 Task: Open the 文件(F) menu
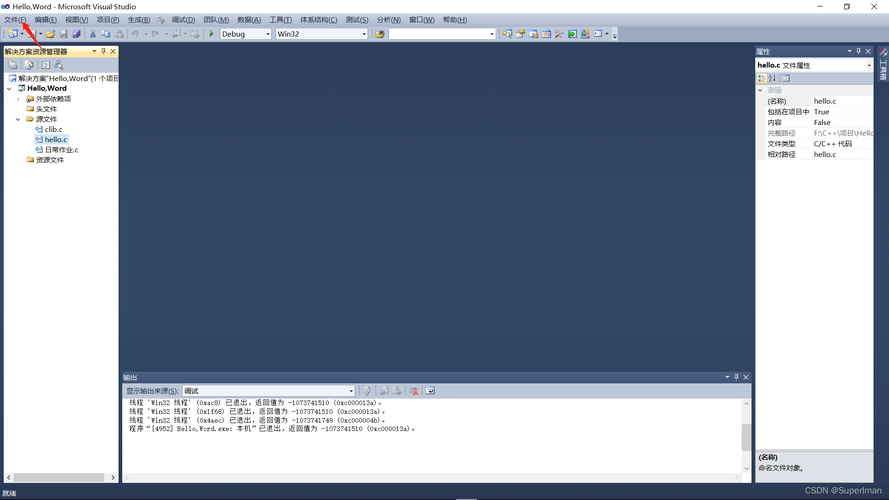[15, 20]
